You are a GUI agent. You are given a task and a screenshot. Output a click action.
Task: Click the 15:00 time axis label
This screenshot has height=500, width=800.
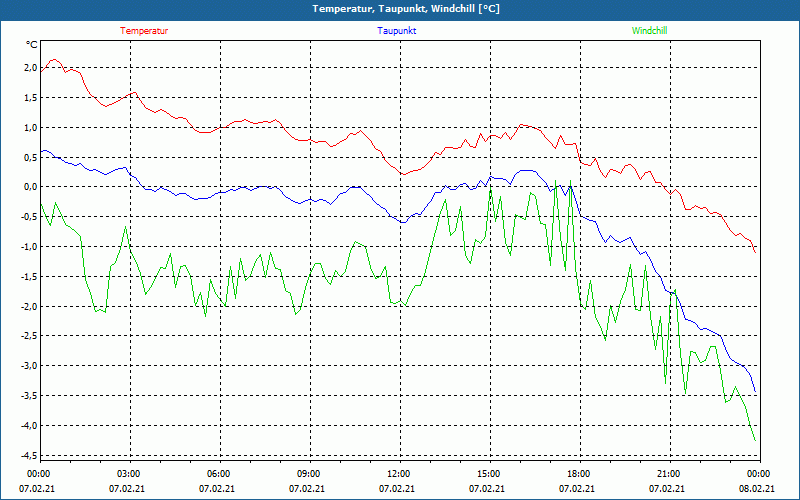pos(490,474)
